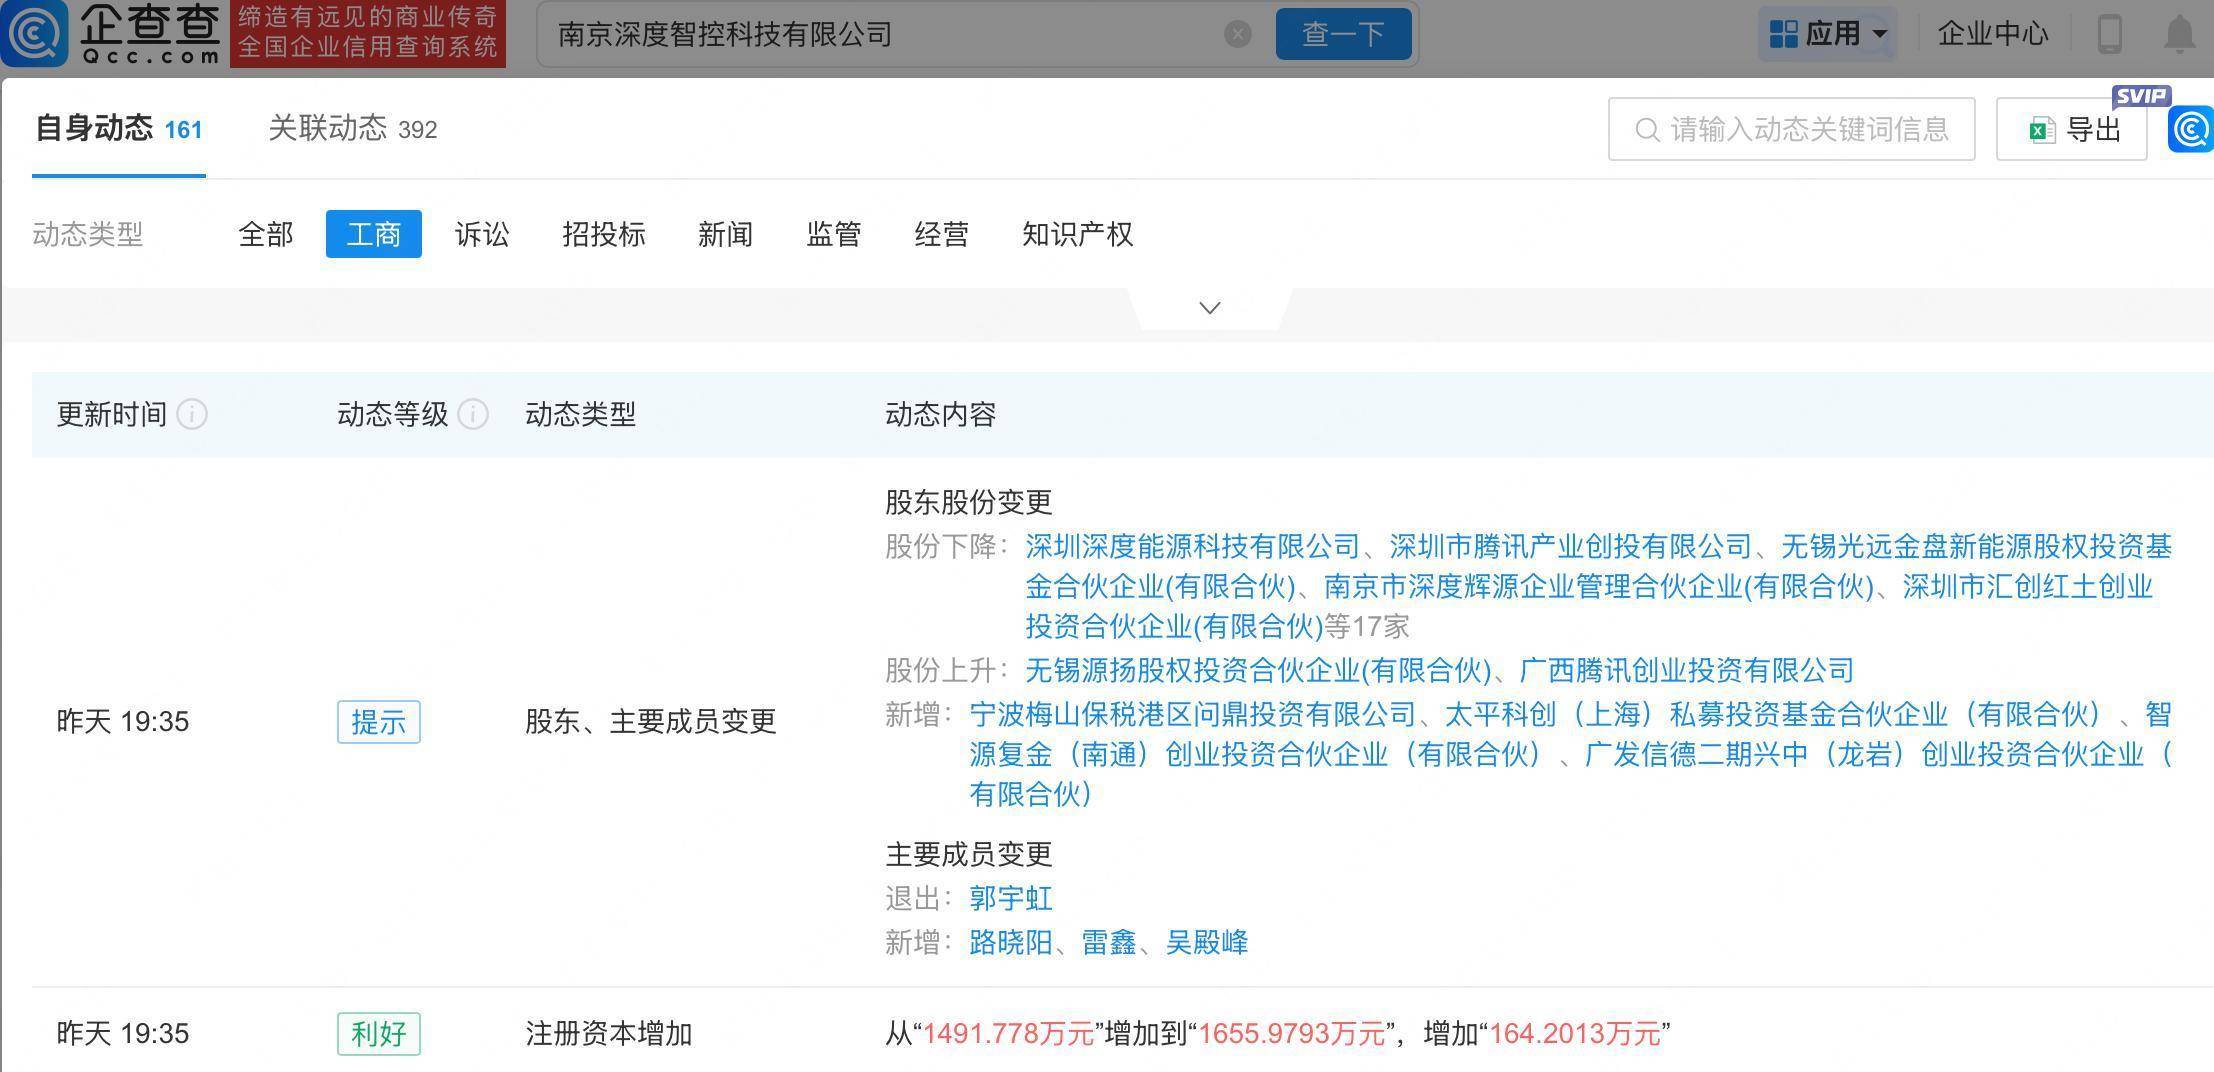Viewport: 2214px width, 1072px height.
Task: Open the 郭宇虹 person link
Action: coord(1011,898)
